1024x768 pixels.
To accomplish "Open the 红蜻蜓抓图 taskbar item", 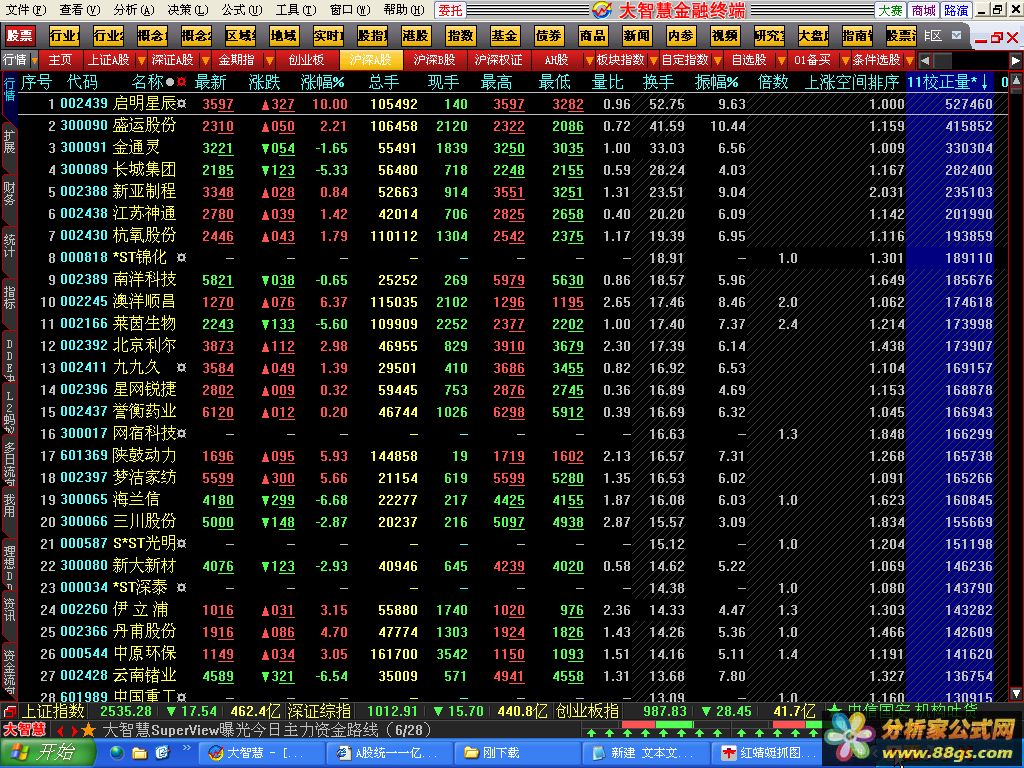I will pyautogui.click(x=767, y=753).
